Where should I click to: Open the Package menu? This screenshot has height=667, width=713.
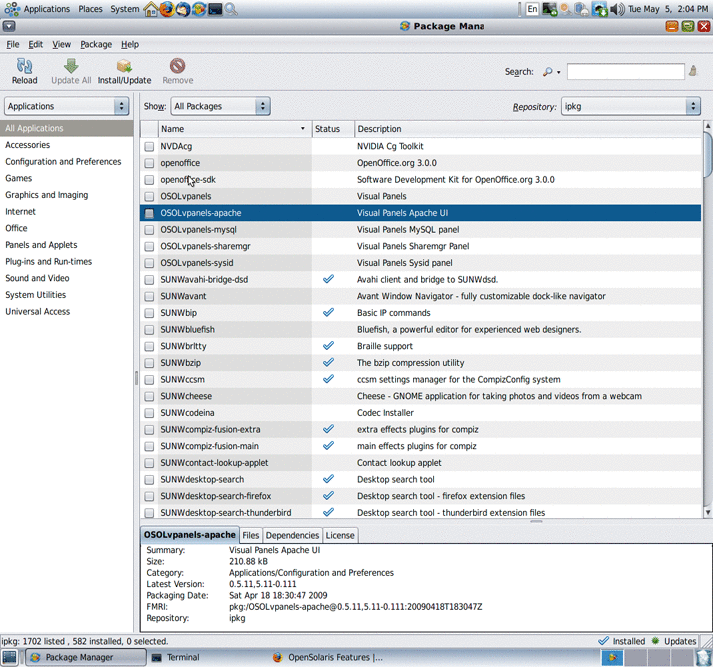96,44
